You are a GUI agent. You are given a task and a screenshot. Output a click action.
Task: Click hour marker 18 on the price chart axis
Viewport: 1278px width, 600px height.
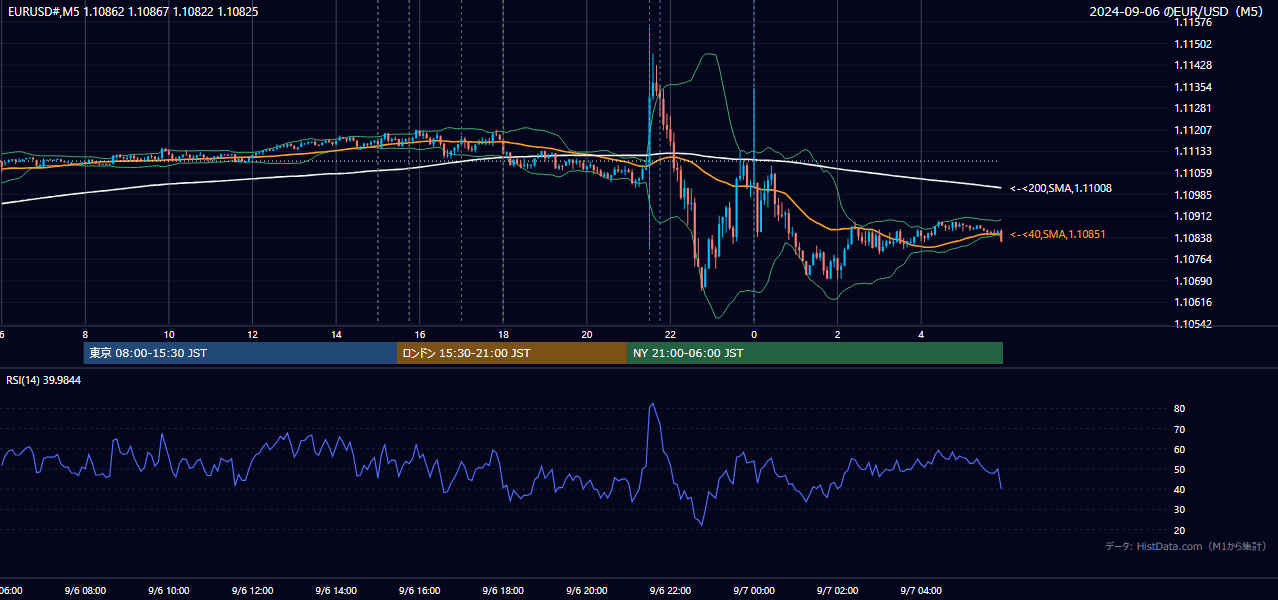click(503, 334)
